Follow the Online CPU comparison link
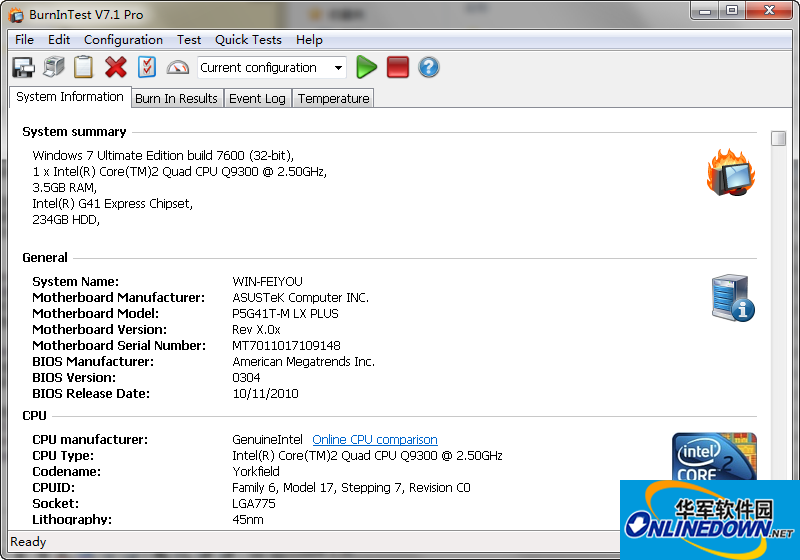The height and width of the screenshot is (560, 800). (x=375, y=440)
